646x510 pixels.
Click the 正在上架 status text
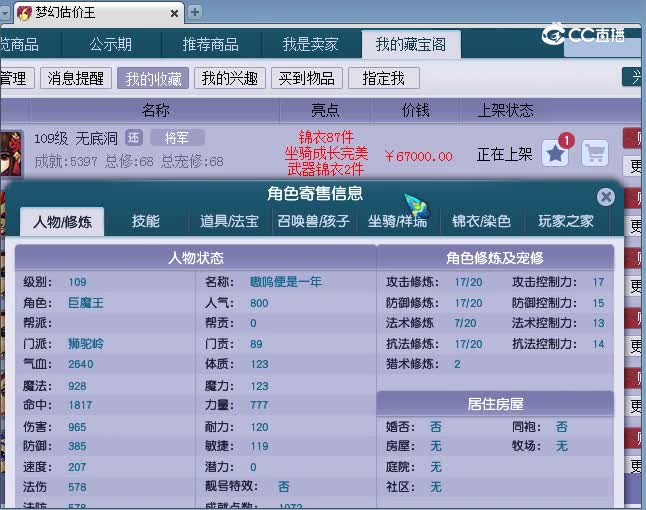point(504,155)
